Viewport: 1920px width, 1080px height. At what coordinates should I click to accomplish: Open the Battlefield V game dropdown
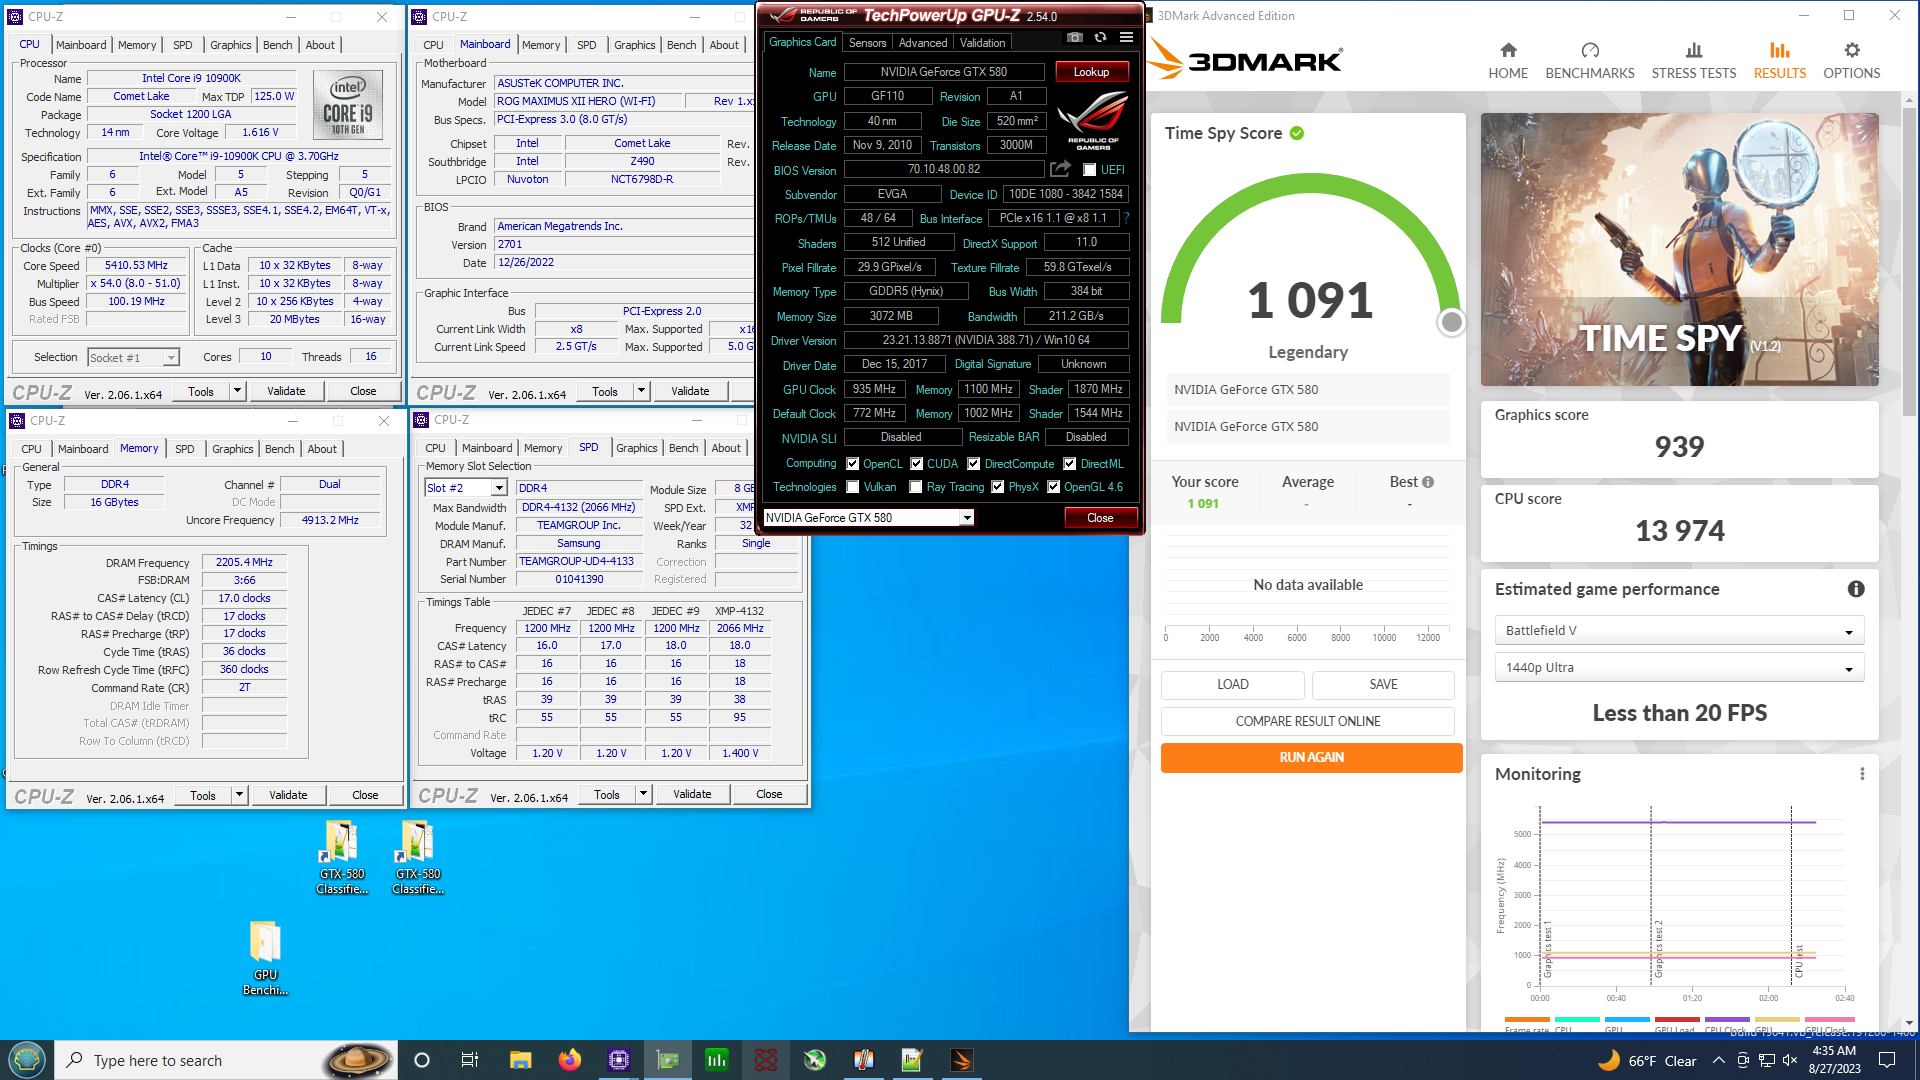click(1679, 631)
